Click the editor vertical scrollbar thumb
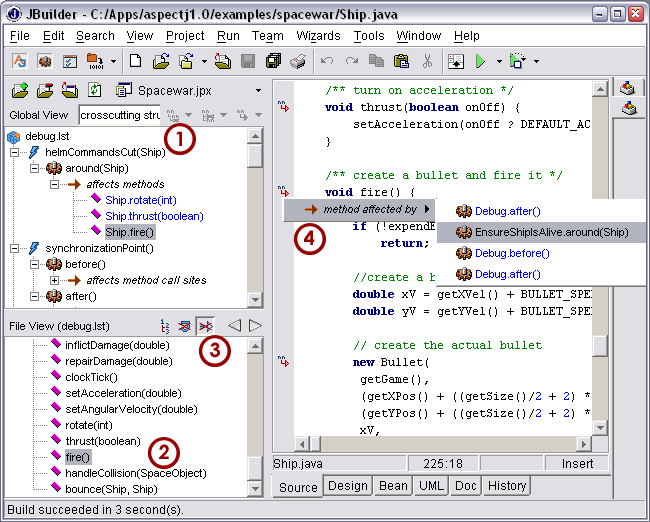 599,345
